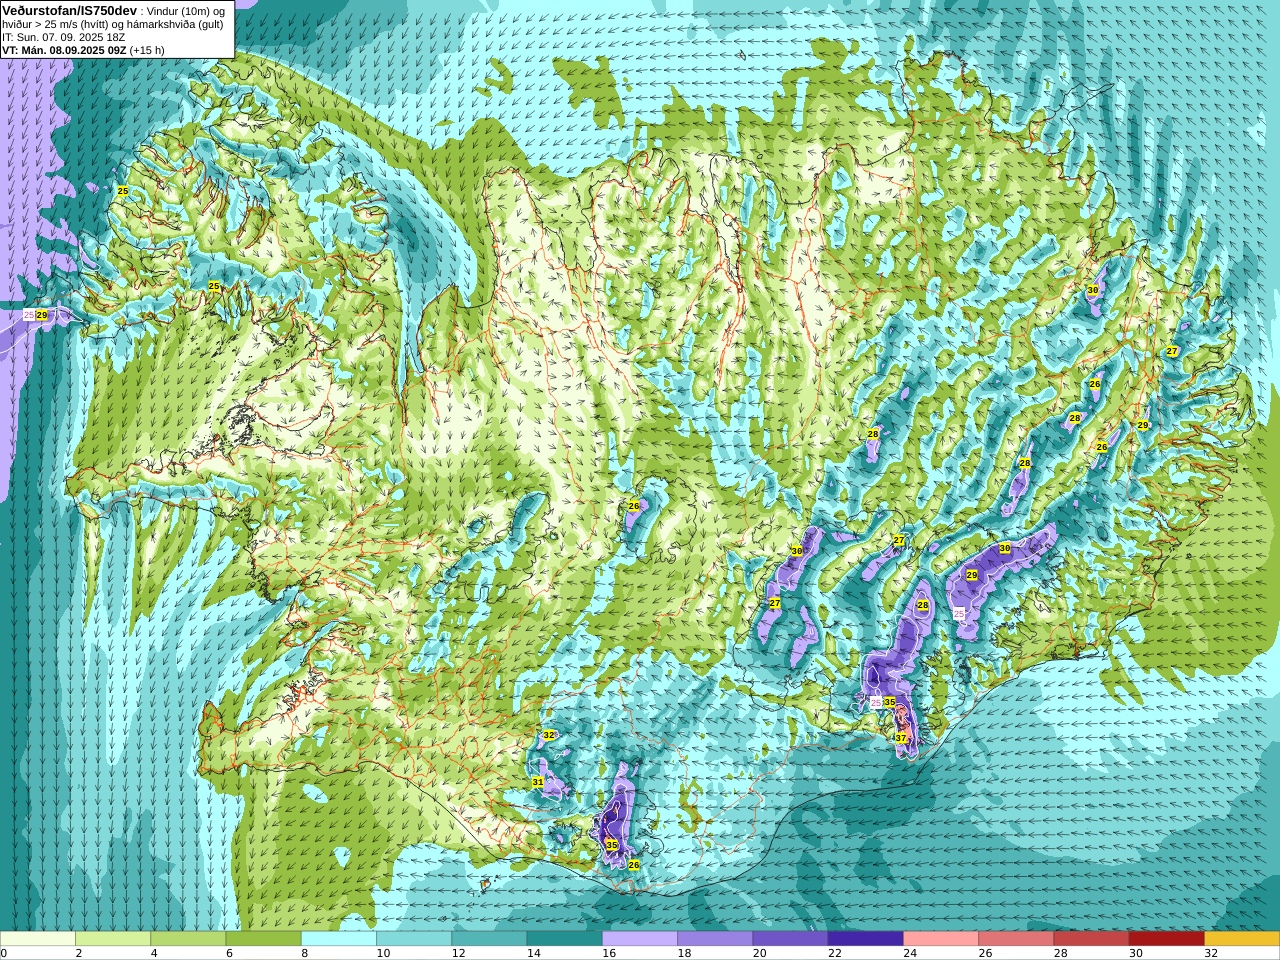
Task: Click legend scale number 12
Action: point(458,953)
